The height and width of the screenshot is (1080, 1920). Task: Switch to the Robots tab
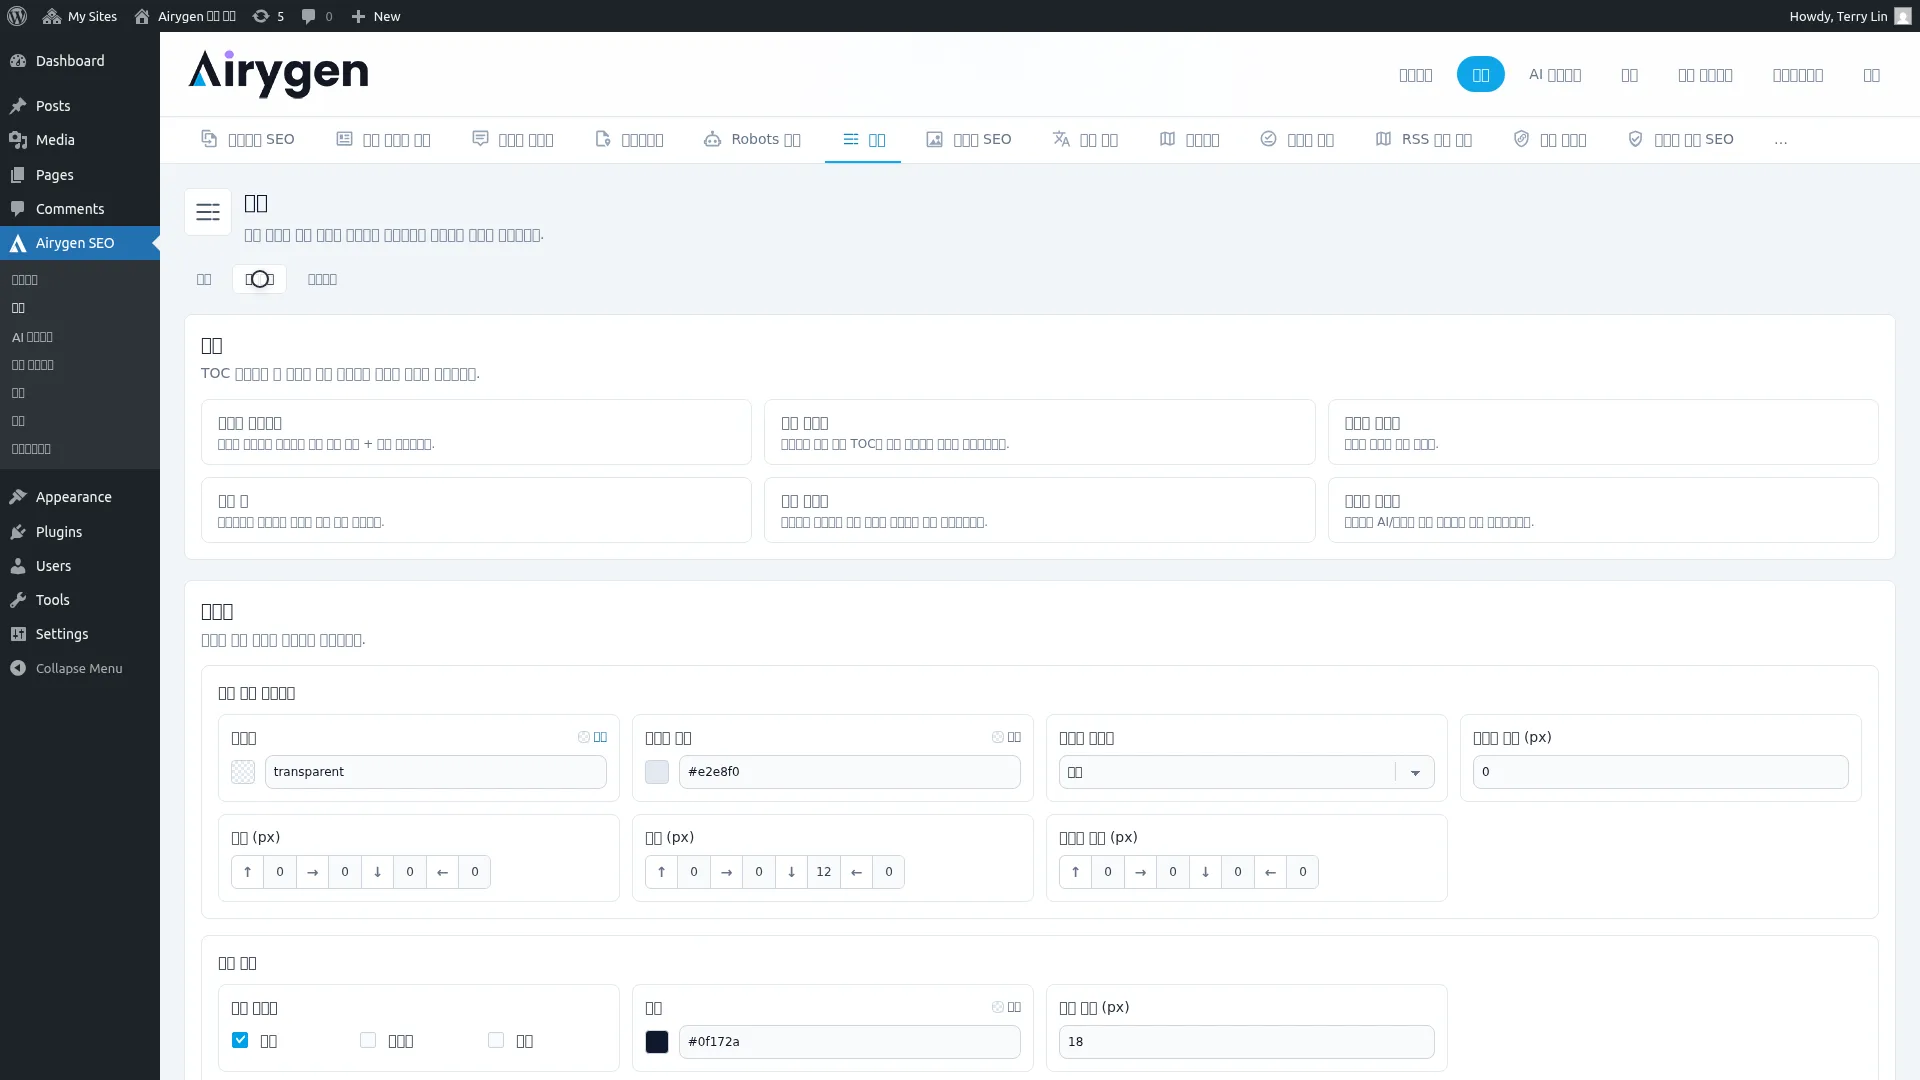(x=752, y=139)
